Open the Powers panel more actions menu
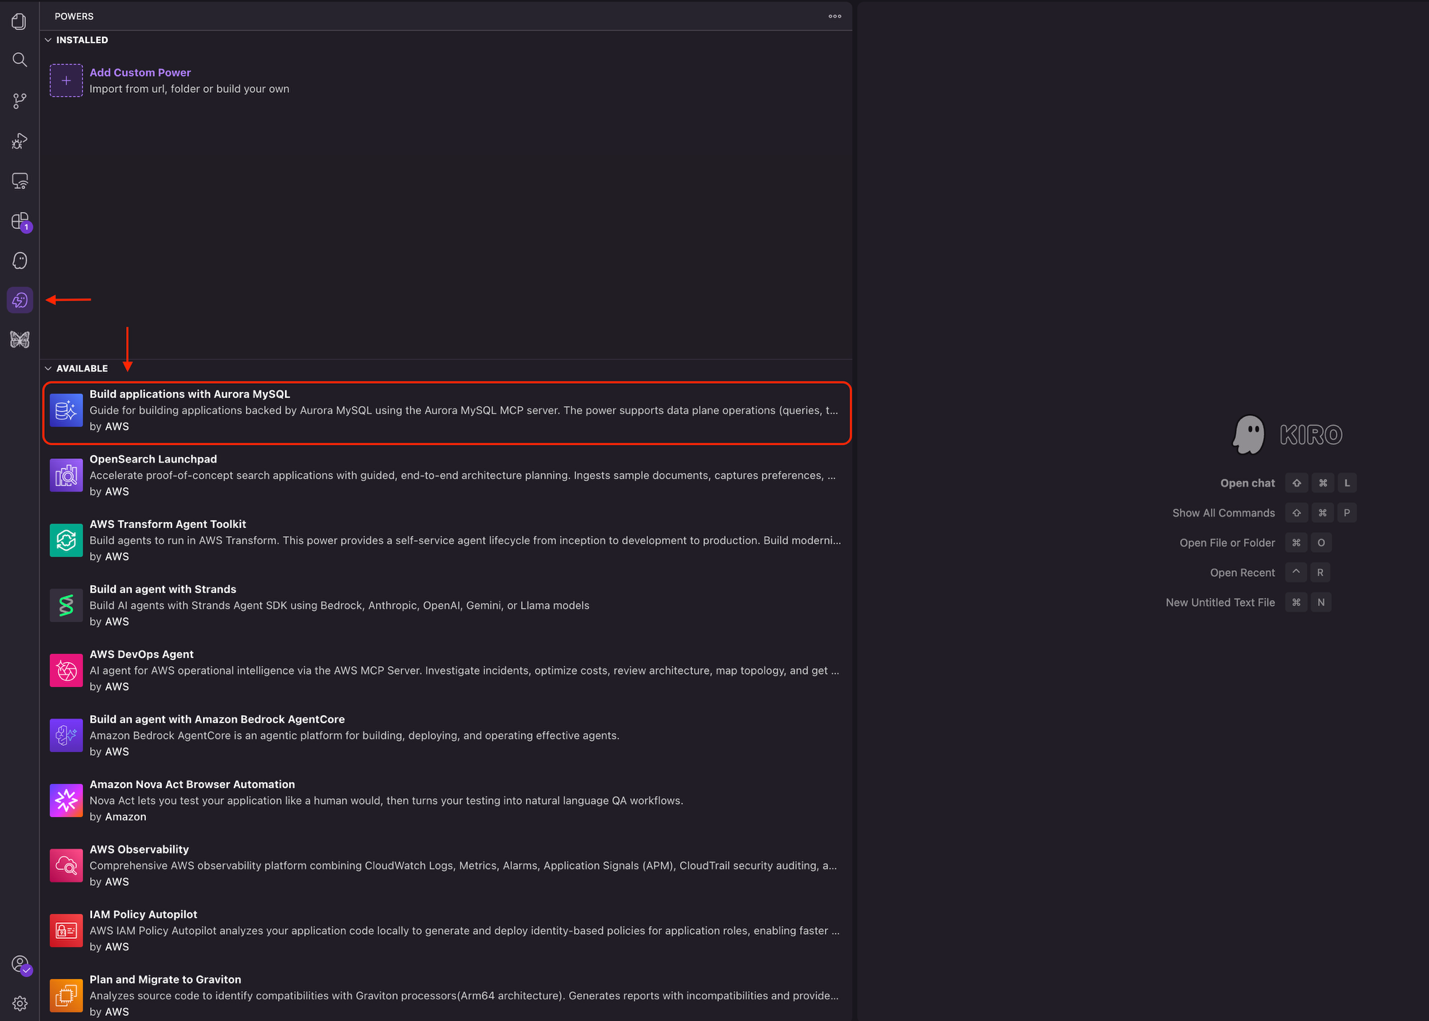Viewport: 1429px width, 1021px height. point(835,16)
